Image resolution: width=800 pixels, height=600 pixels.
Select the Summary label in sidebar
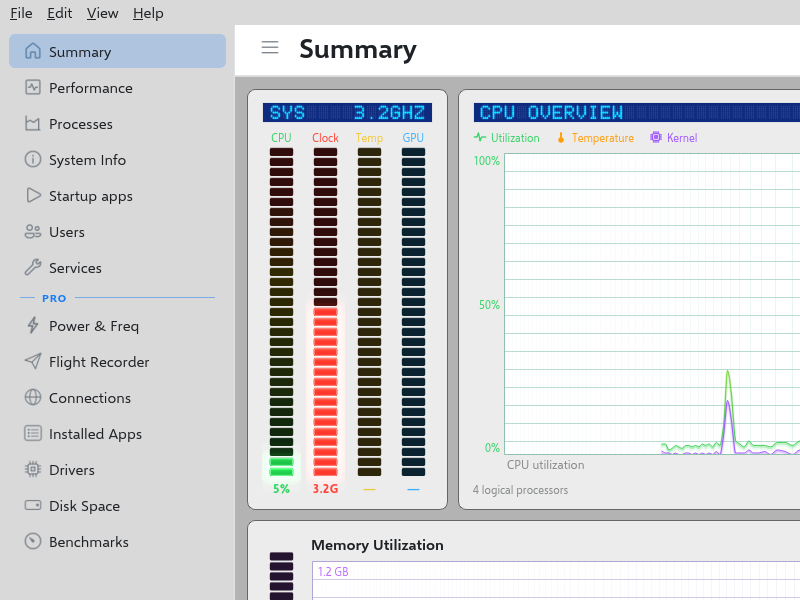tap(80, 52)
